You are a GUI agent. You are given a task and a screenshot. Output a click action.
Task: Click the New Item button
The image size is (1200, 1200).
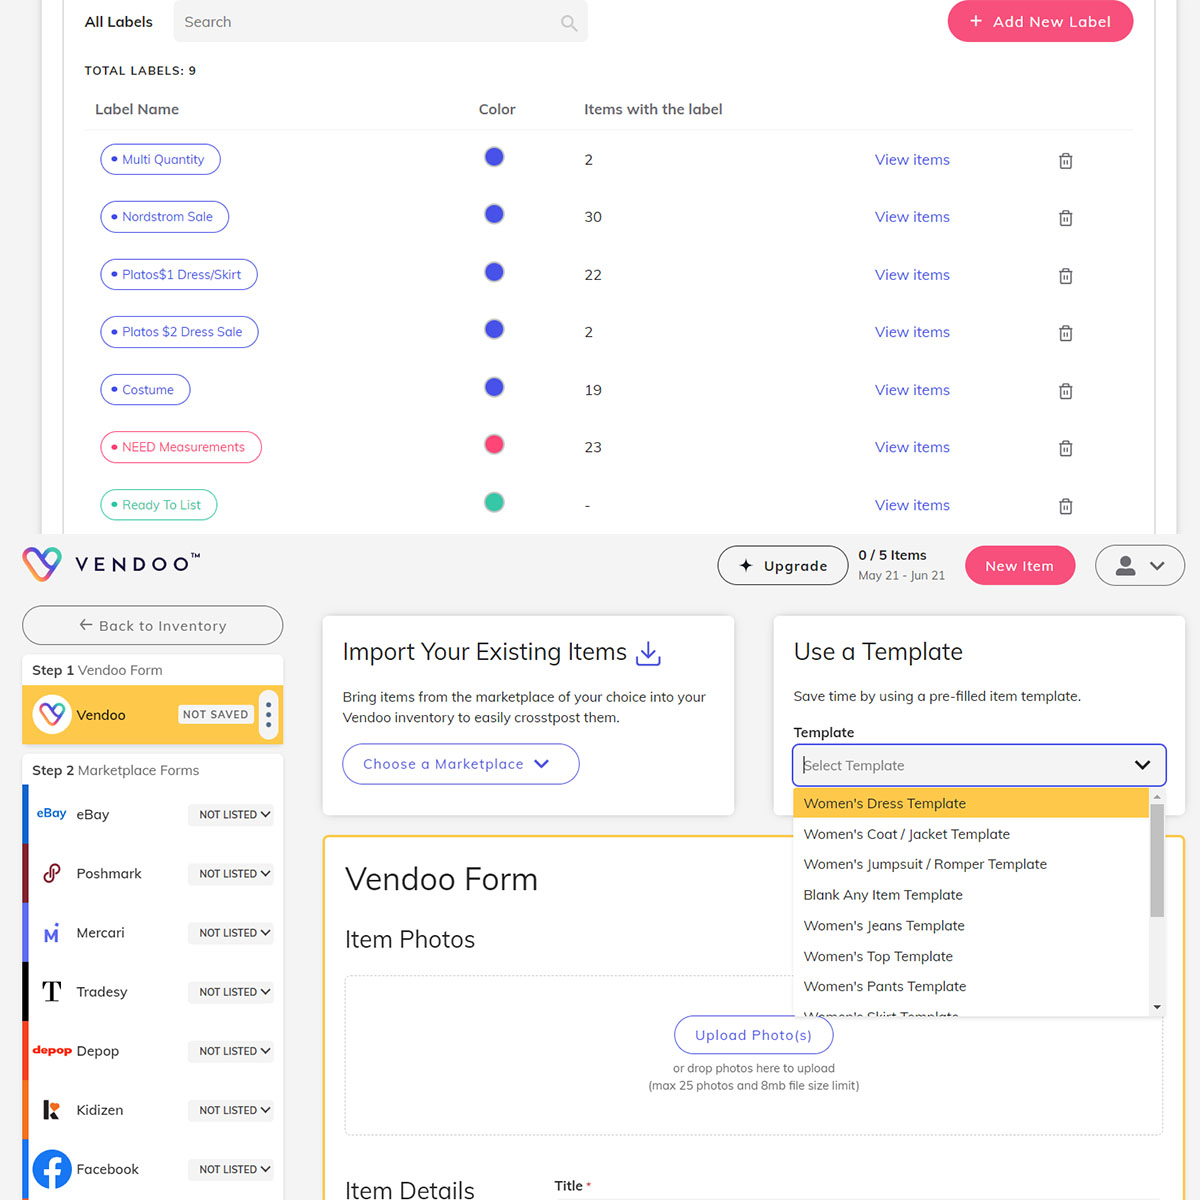click(1020, 566)
